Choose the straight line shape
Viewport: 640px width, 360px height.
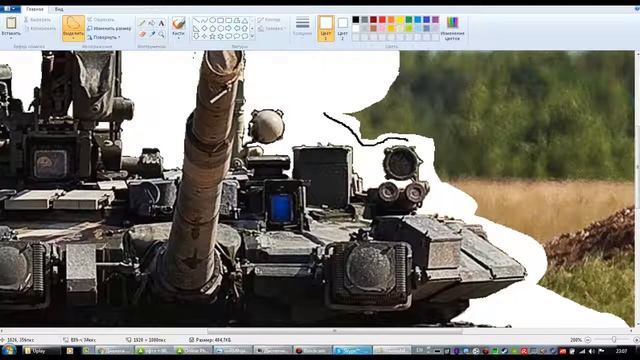tap(196, 20)
